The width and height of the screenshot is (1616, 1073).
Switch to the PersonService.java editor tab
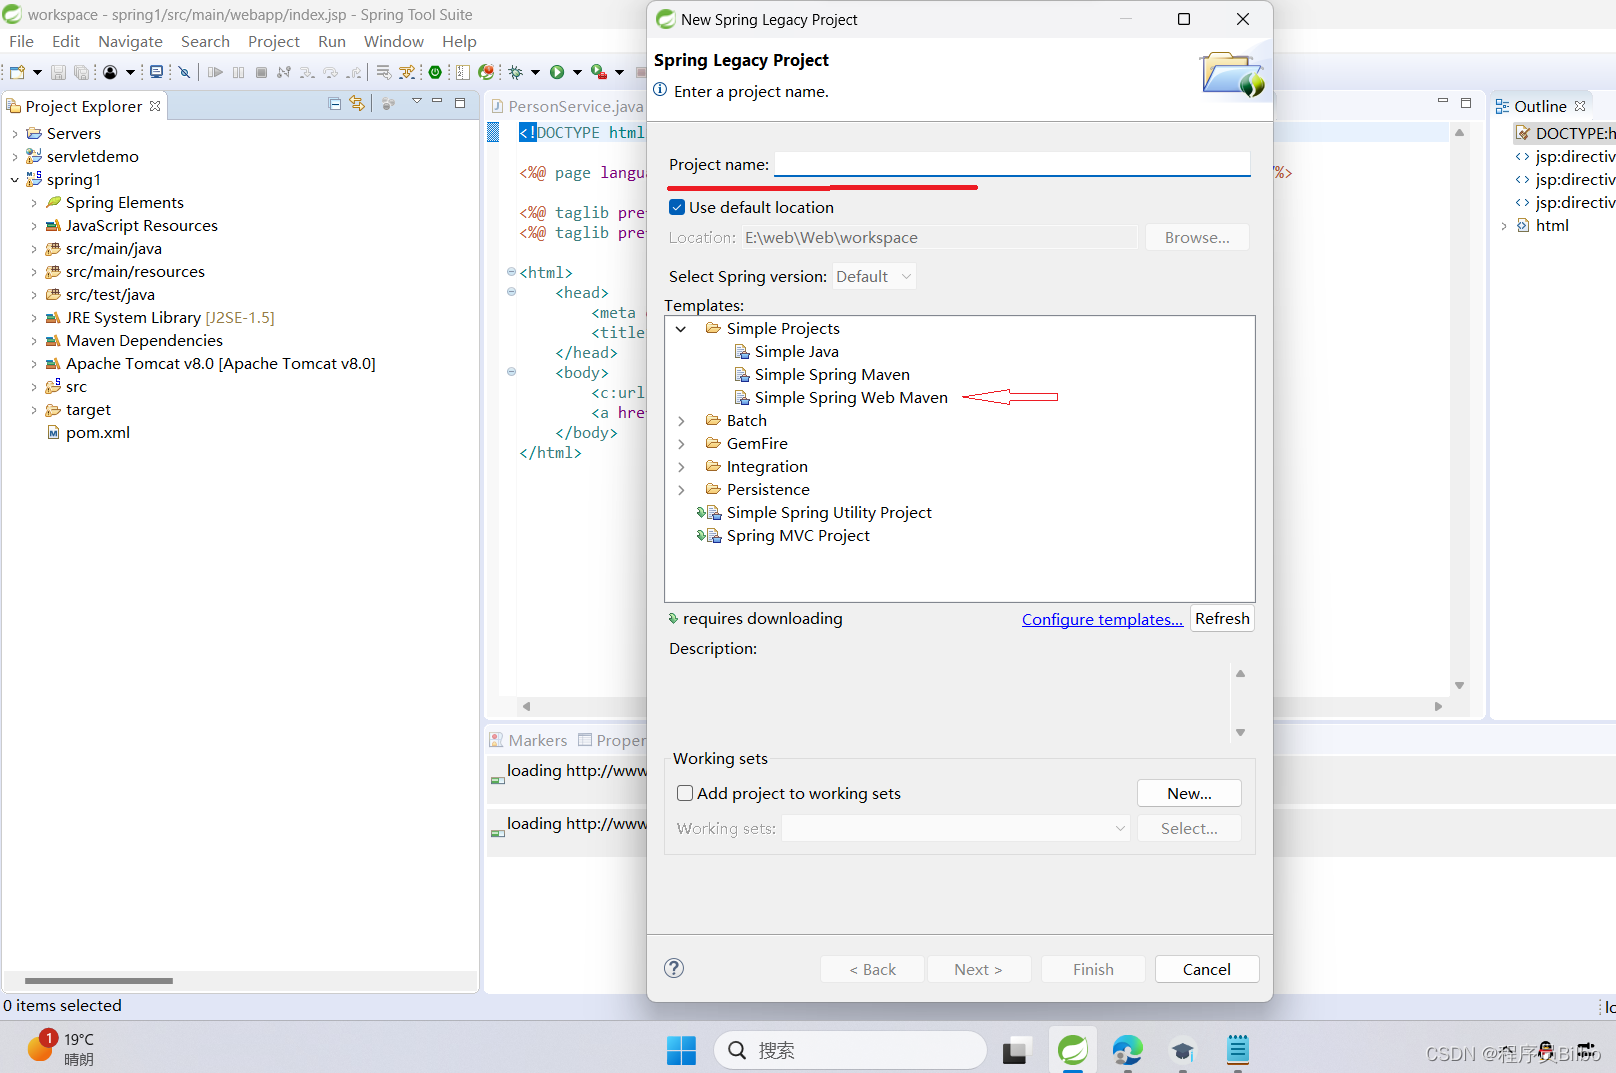point(568,106)
